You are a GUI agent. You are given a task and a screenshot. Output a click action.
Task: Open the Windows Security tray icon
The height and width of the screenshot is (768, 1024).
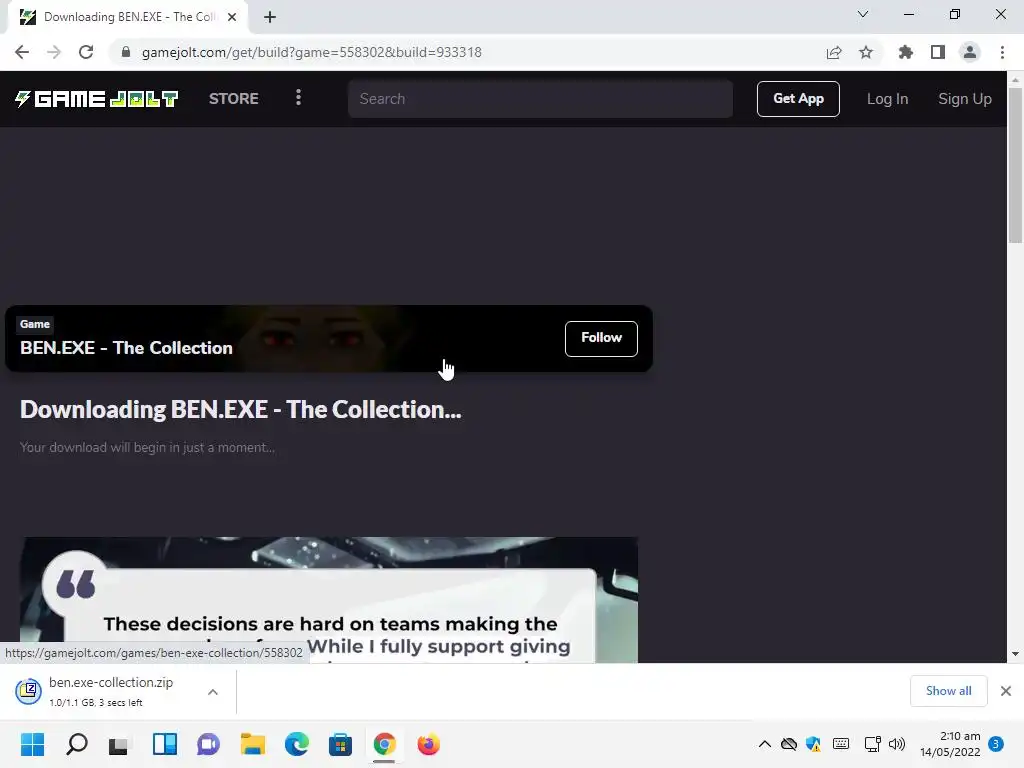814,744
